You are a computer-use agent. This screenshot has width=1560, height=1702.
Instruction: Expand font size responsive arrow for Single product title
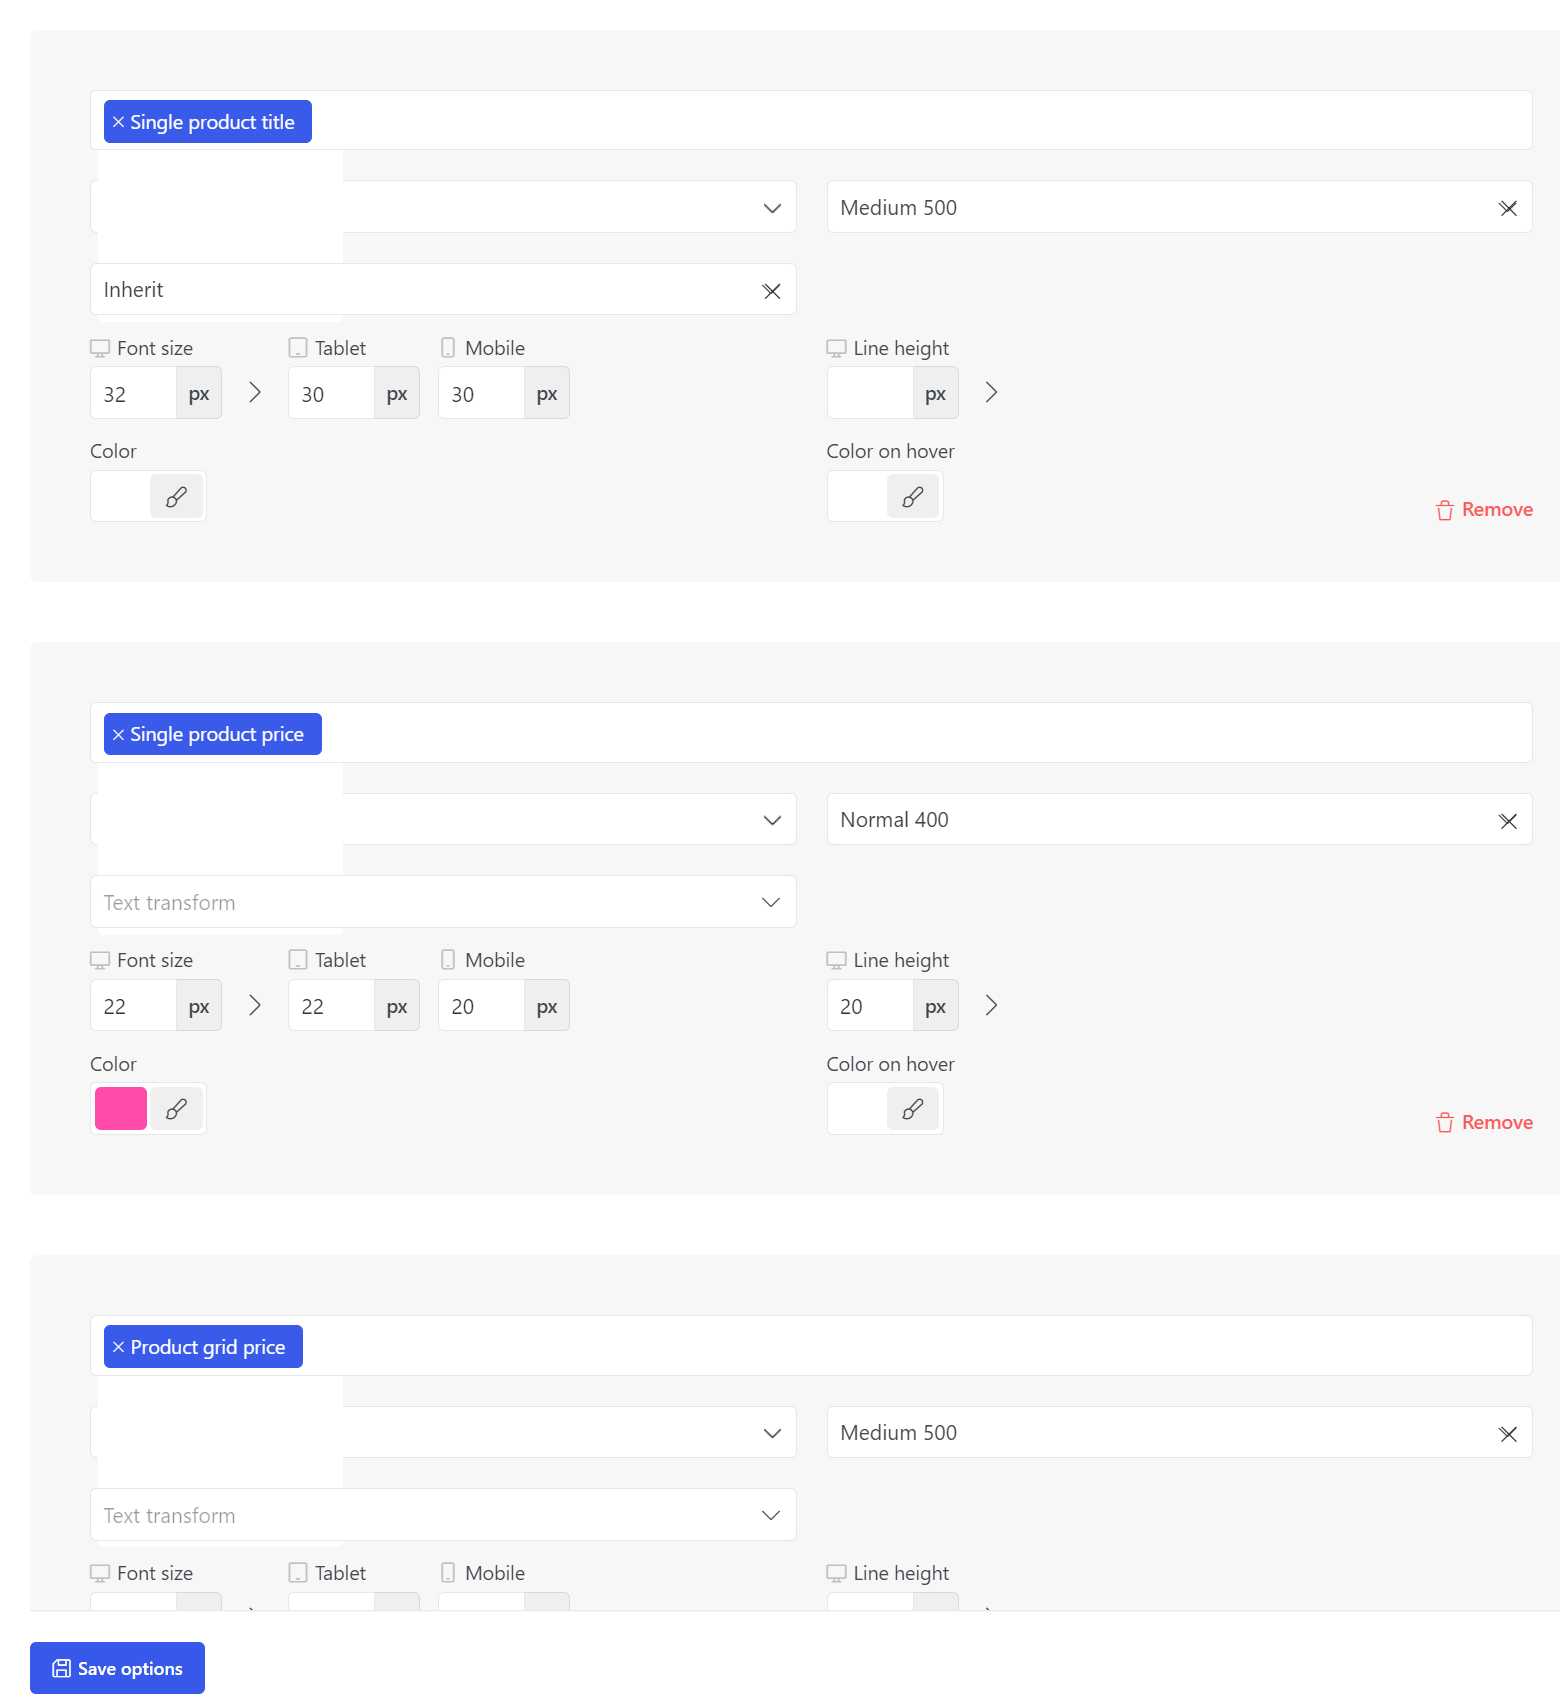tap(255, 392)
